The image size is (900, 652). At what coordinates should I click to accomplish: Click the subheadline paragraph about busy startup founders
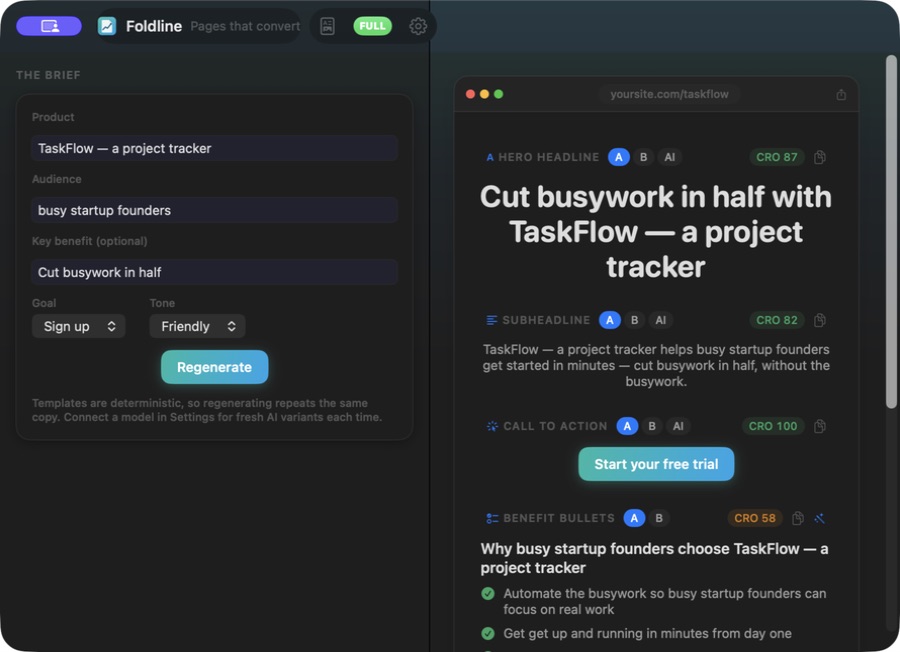click(655, 366)
